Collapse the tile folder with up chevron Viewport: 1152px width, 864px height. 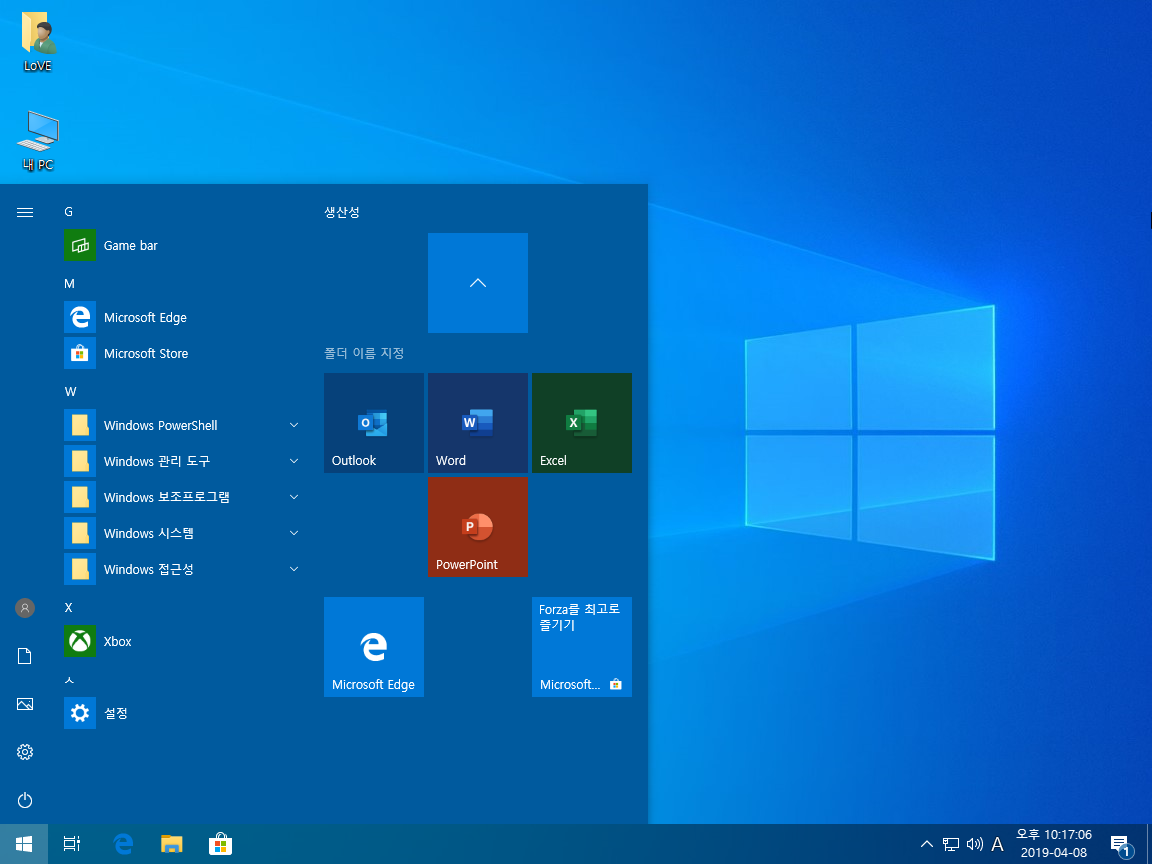pyautogui.click(x=478, y=283)
